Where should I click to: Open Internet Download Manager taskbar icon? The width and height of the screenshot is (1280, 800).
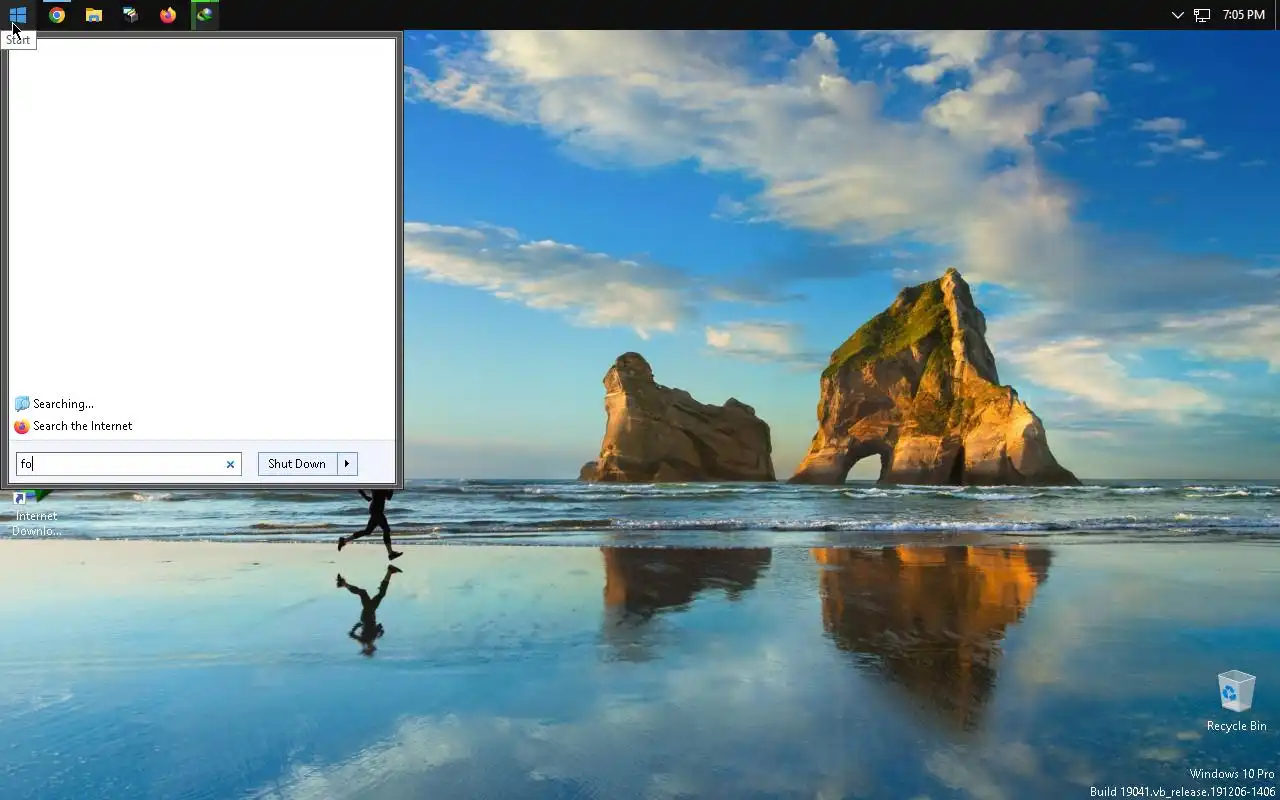point(205,15)
